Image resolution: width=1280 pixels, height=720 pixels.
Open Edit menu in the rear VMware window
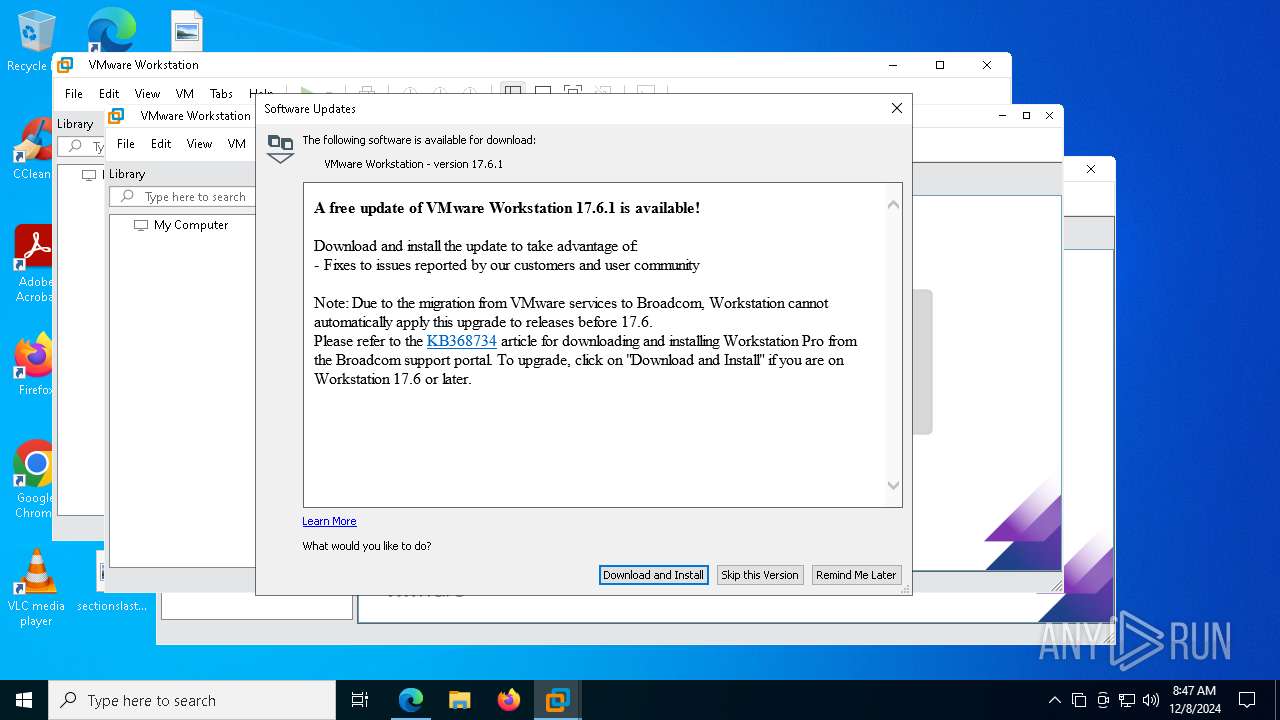click(x=109, y=93)
